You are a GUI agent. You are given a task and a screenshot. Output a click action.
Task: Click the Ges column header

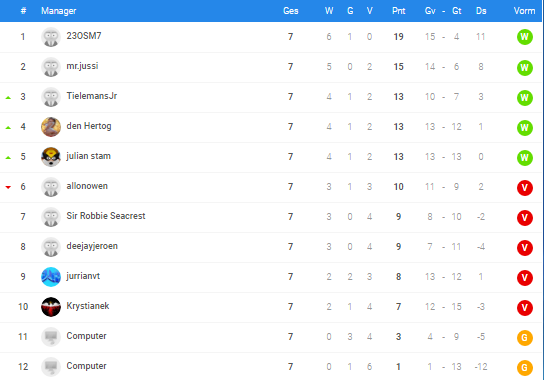[290, 11]
